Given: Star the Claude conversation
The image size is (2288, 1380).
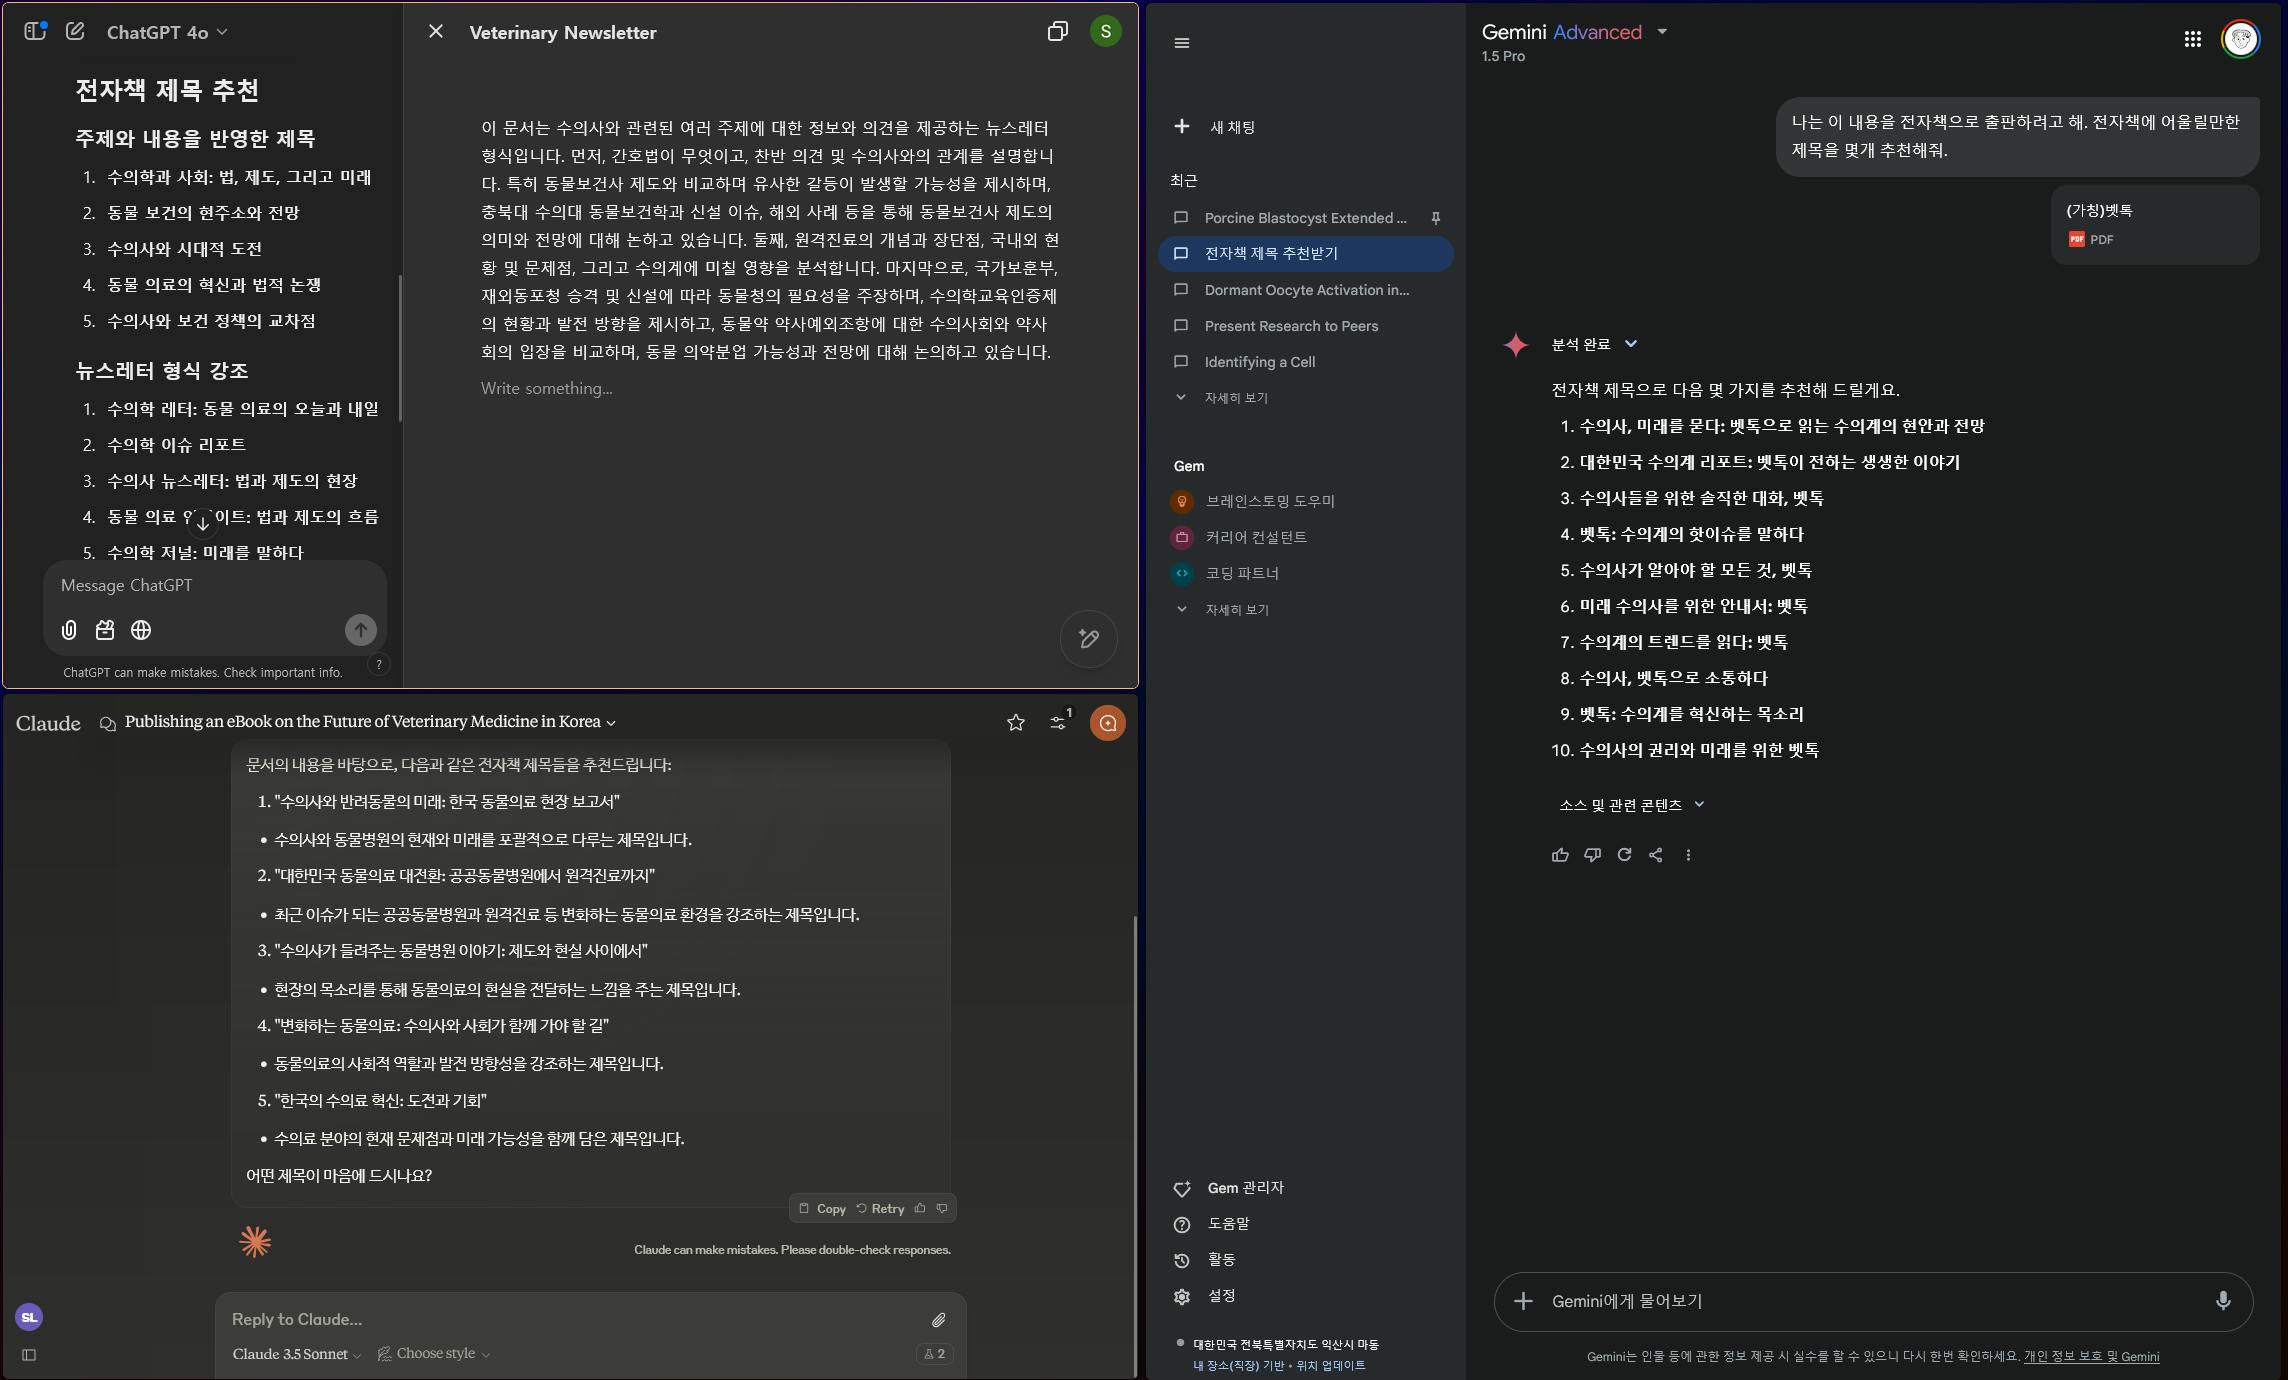Looking at the screenshot, I should (1015, 722).
